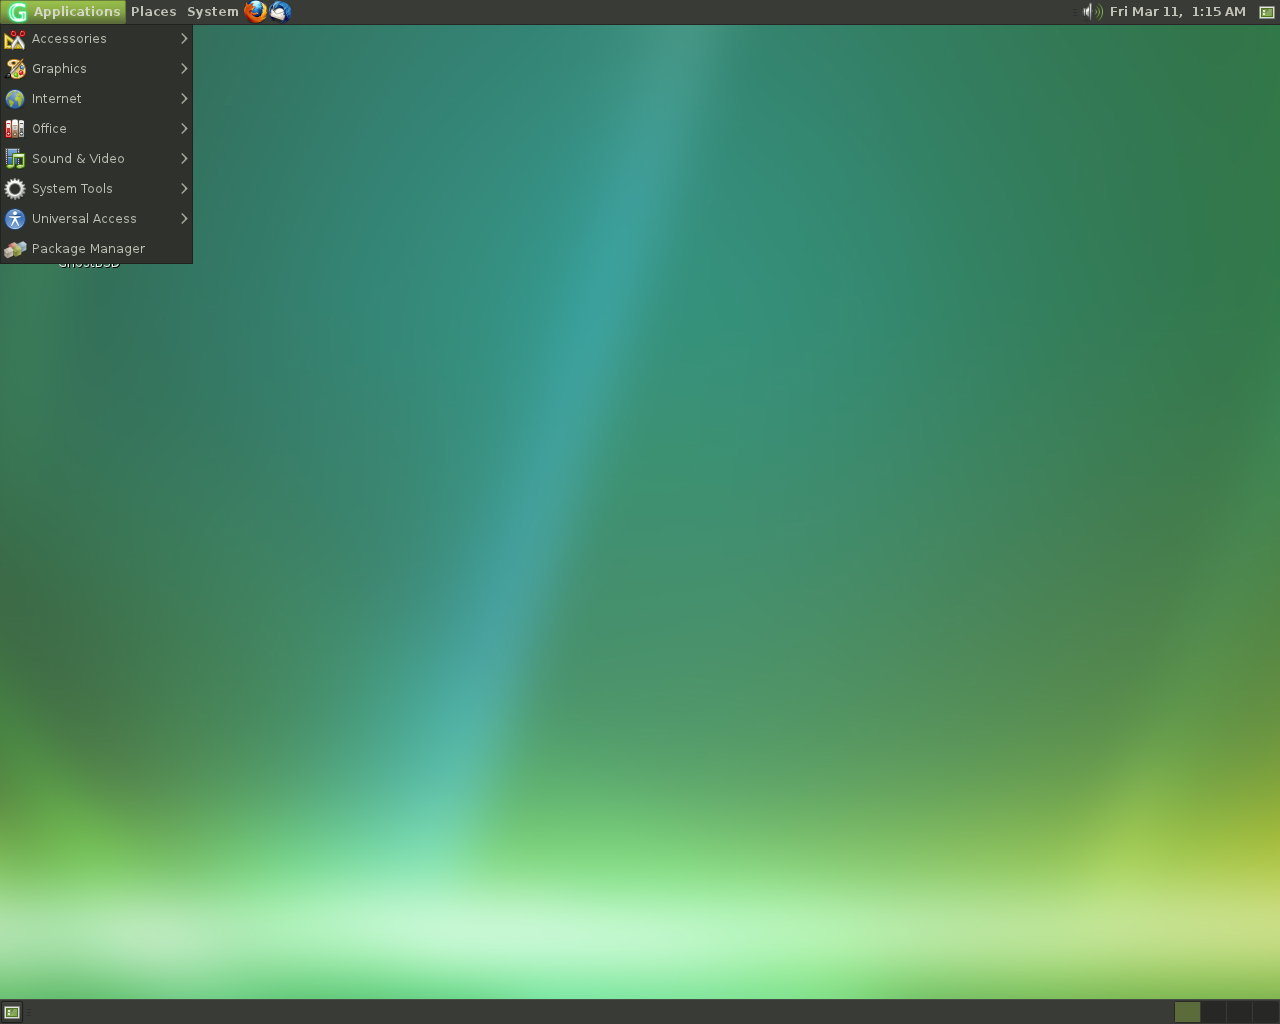Expand the System Tools arrow
1280x1024 pixels.
[x=184, y=189]
